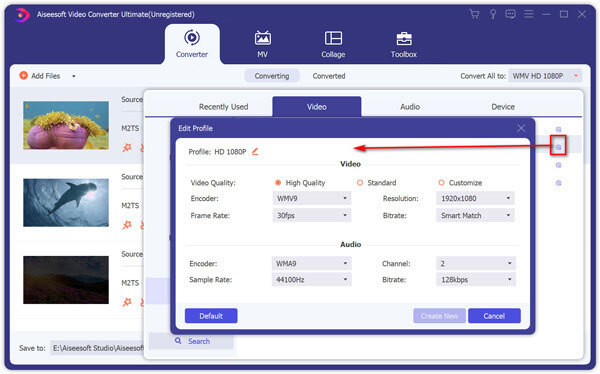
Task: Open the Collage tab
Action: coord(333,44)
